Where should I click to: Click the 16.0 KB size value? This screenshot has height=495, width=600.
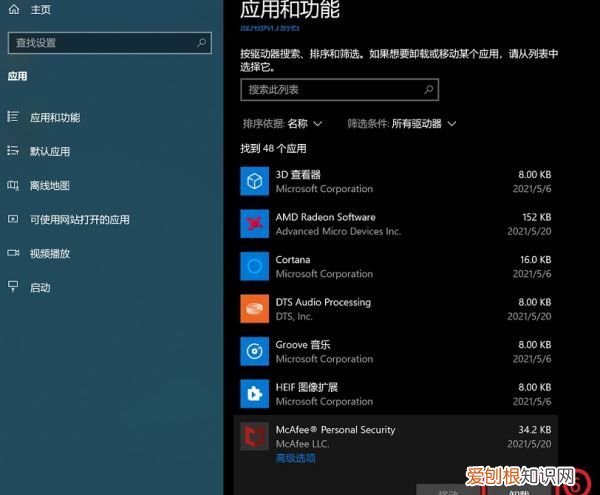point(536,259)
